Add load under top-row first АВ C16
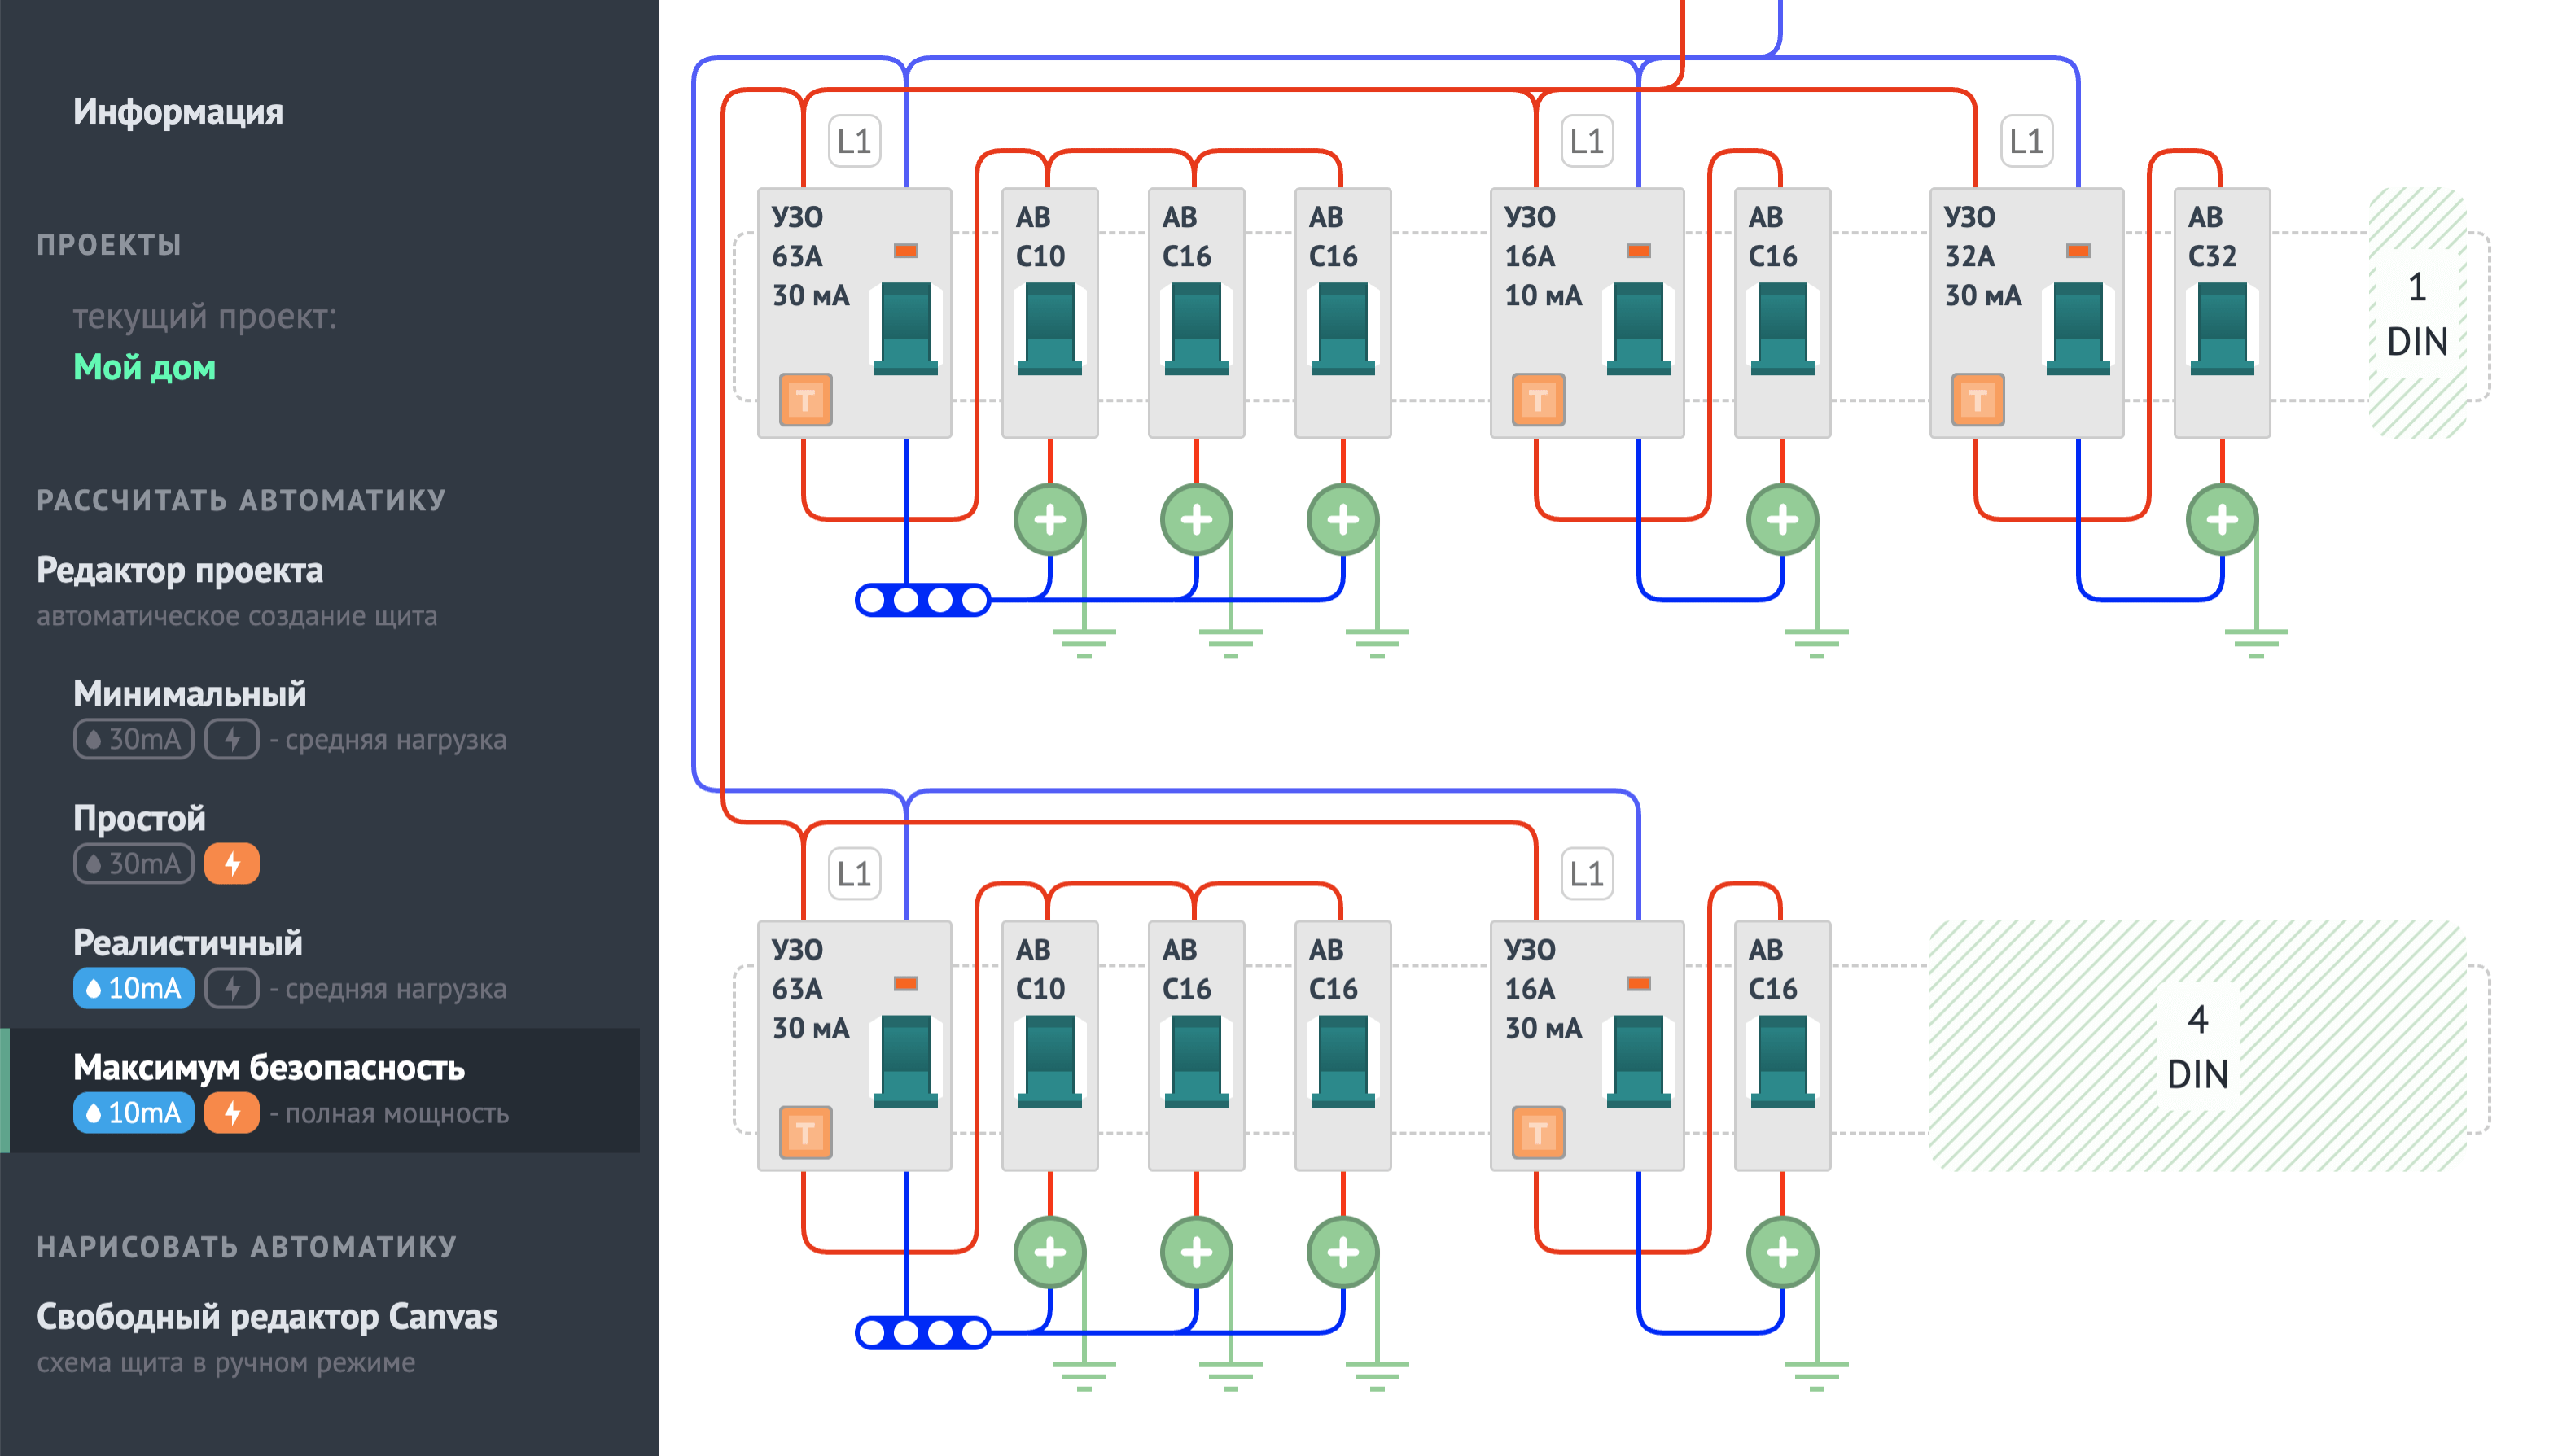The image size is (2571, 1456). tap(1196, 519)
